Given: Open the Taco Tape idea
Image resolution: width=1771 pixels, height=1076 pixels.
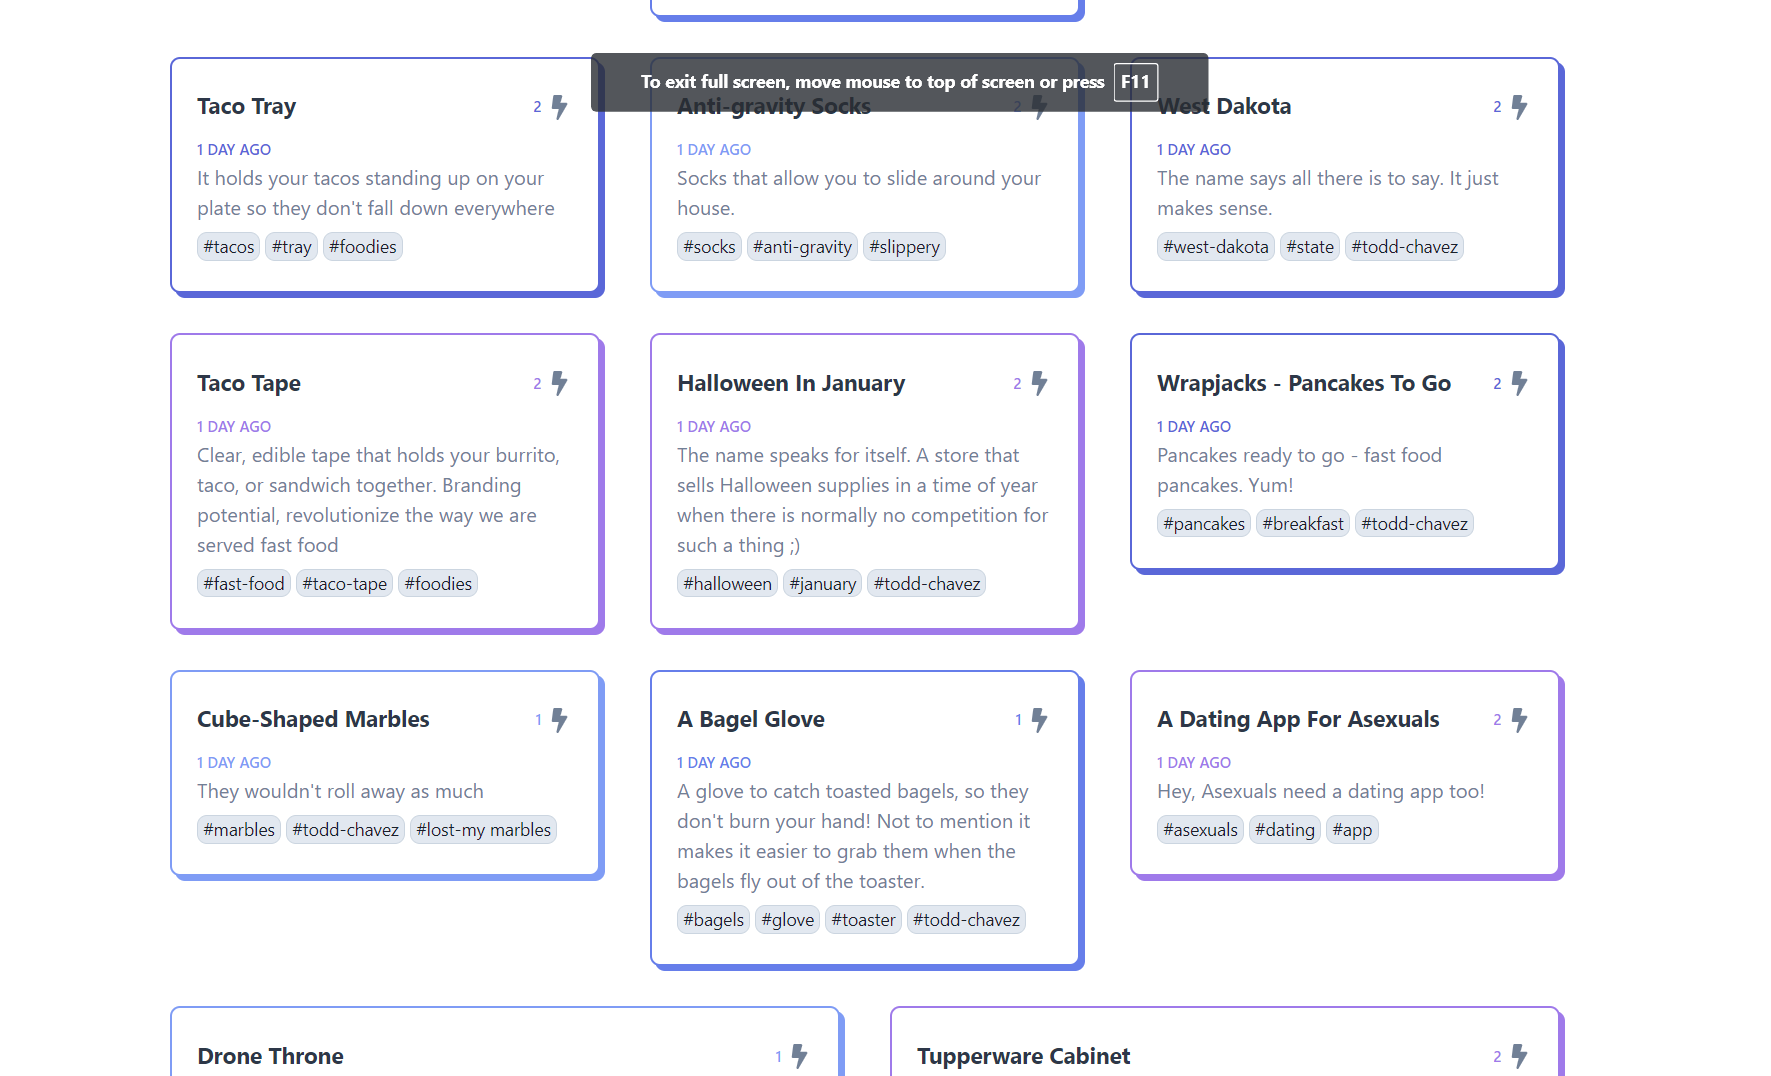Looking at the screenshot, I should (x=249, y=383).
